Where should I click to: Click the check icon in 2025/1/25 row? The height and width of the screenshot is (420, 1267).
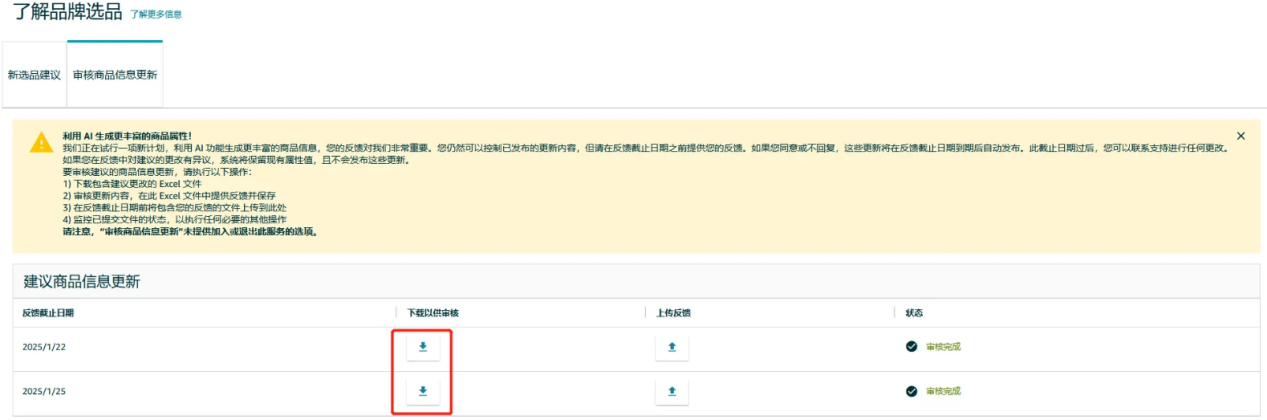[911, 391]
